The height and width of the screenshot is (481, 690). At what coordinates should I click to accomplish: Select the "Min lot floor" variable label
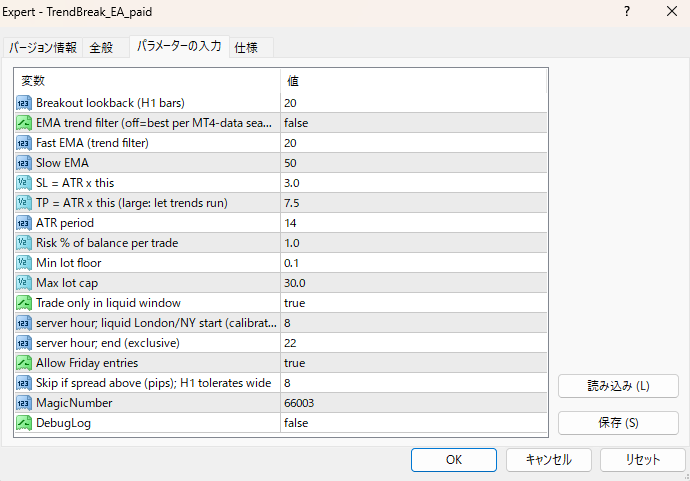[x=69, y=263]
